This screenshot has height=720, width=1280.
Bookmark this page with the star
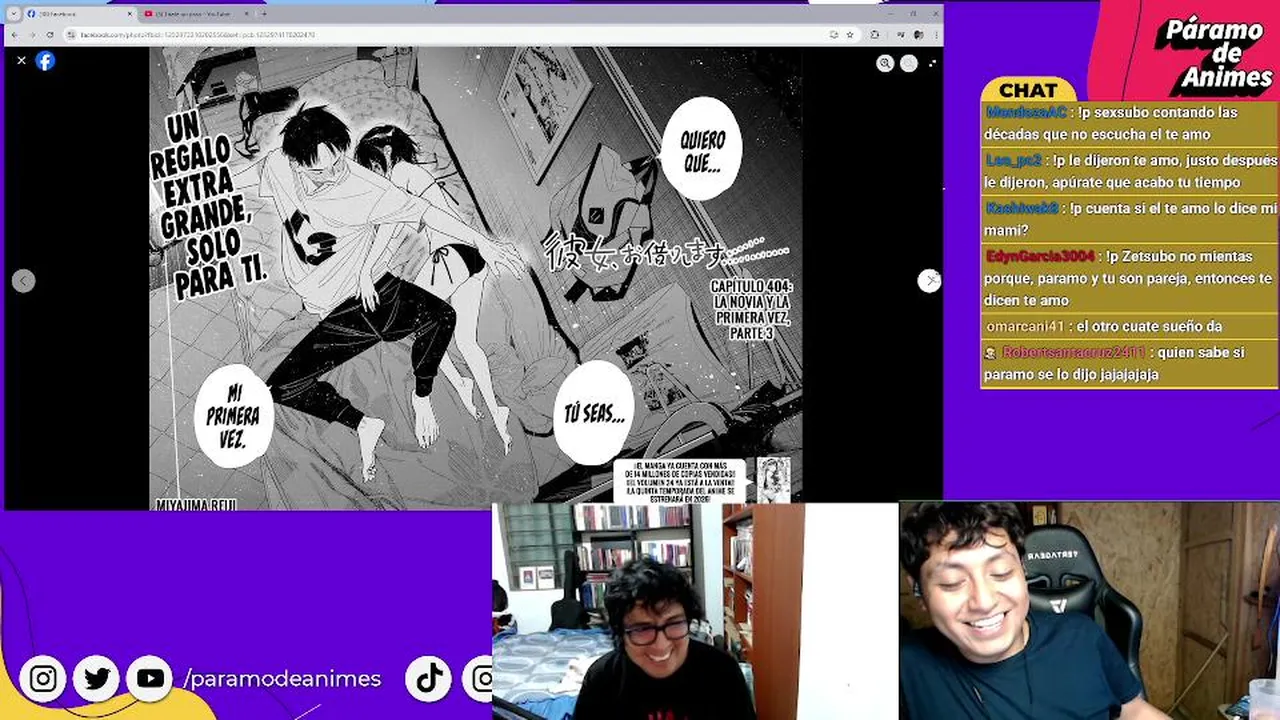tap(850, 34)
